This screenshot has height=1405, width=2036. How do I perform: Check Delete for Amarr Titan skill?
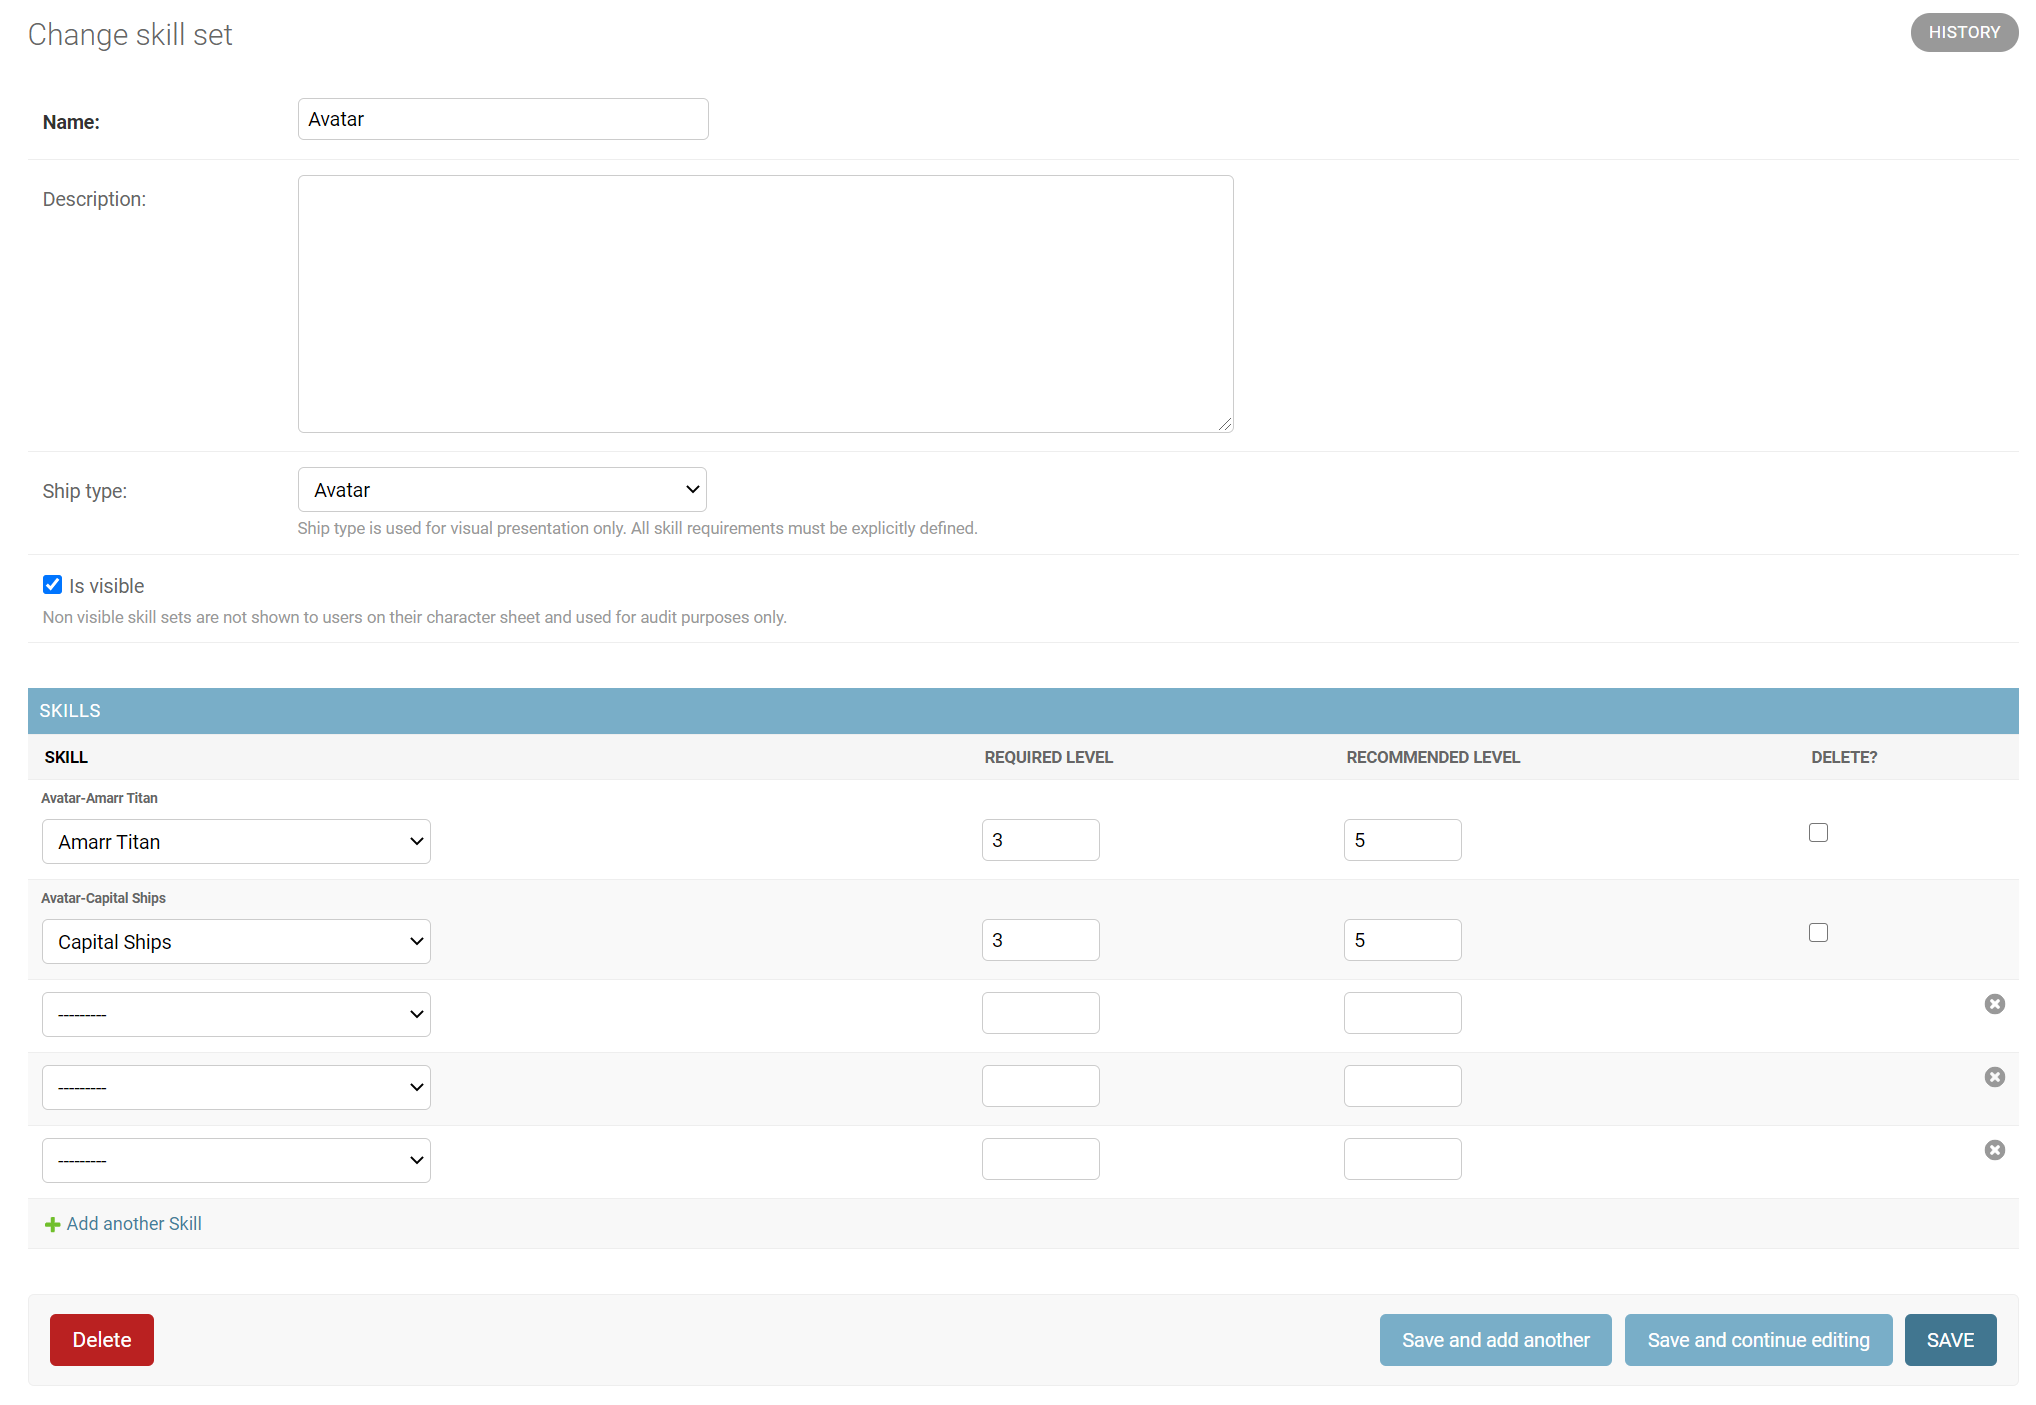point(1818,833)
